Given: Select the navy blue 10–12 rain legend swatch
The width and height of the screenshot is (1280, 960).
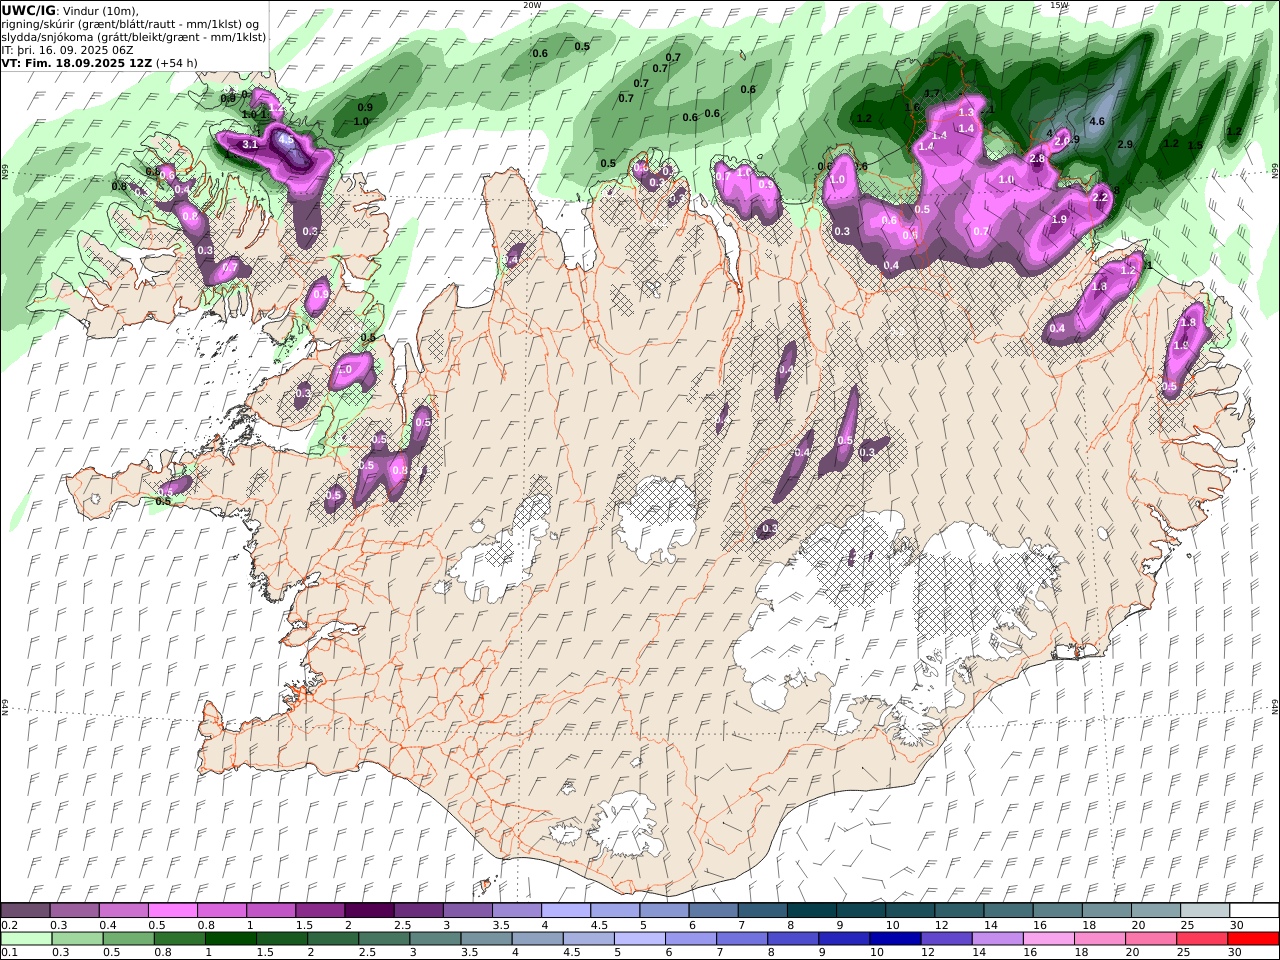Looking at the screenshot, I should (894, 939).
